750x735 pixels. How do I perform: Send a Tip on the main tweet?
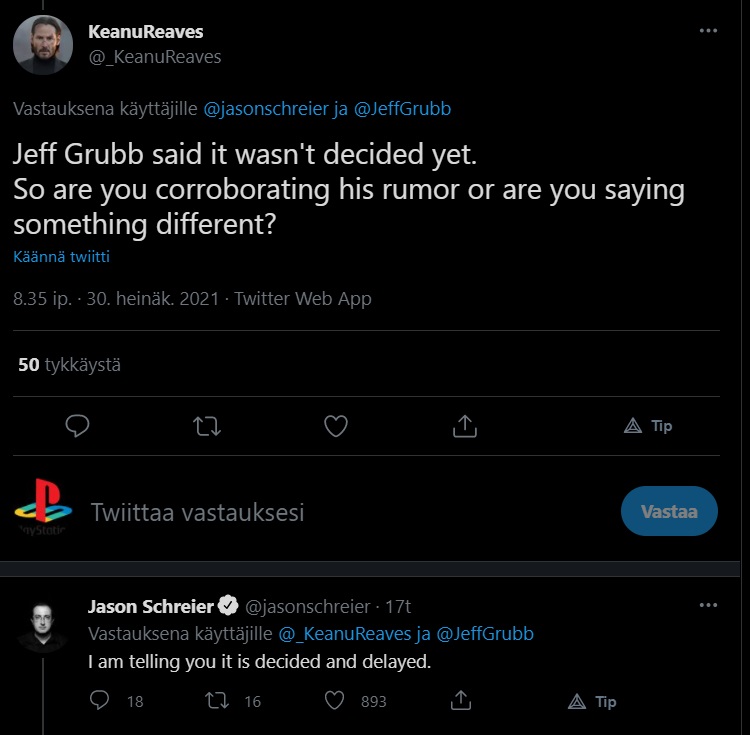pos(647,426)
